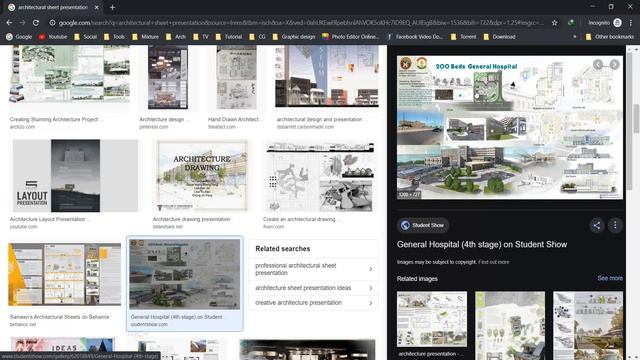Open the Tutorial bookmarks folder
The image size is (640, 360).
point(229,37)
